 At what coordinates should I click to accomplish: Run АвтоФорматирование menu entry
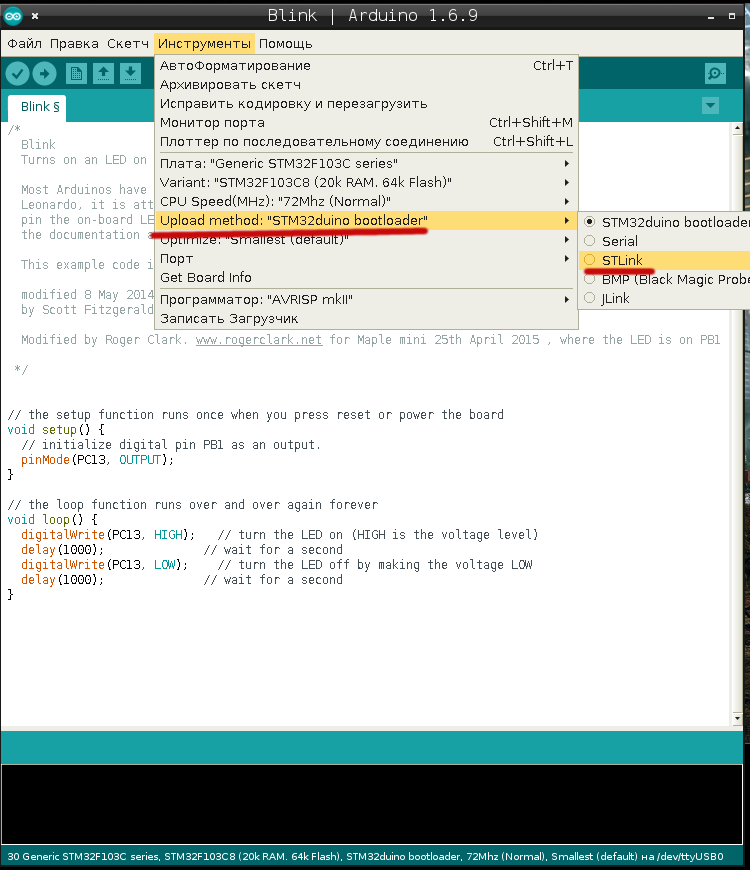(x=366, y=65)
